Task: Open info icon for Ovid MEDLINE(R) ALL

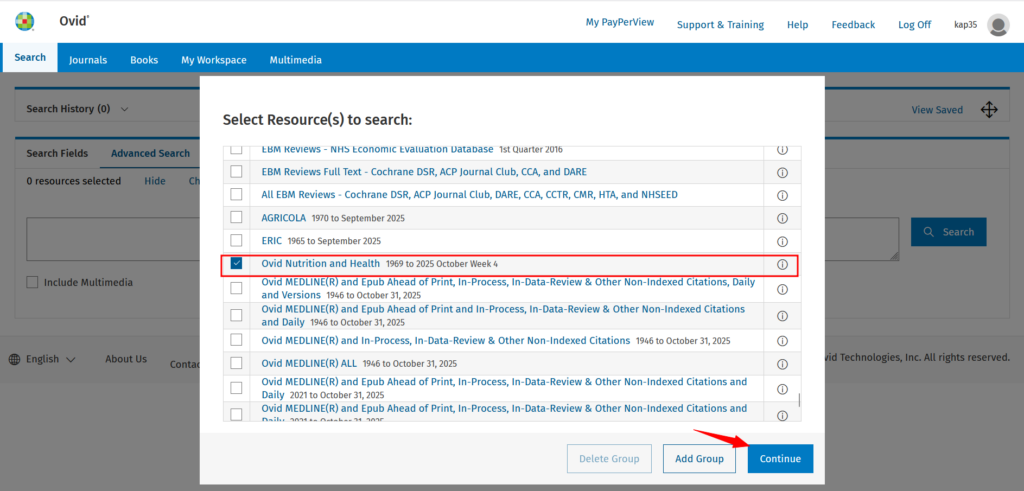Action: pyautogui.click(x=782, y=364)
